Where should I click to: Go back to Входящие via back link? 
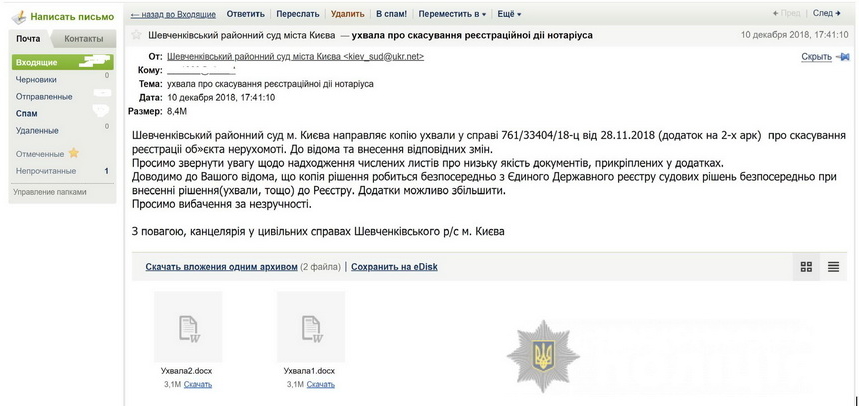pyautogui.click(x=174, y=14)
